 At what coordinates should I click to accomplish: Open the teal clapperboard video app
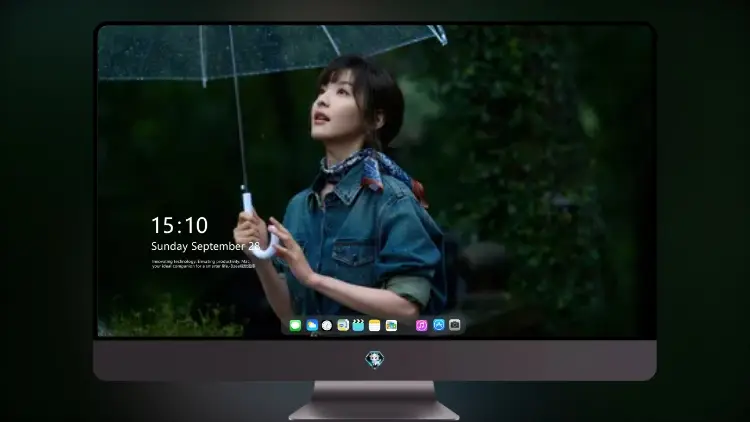click(x=358, y=326)
